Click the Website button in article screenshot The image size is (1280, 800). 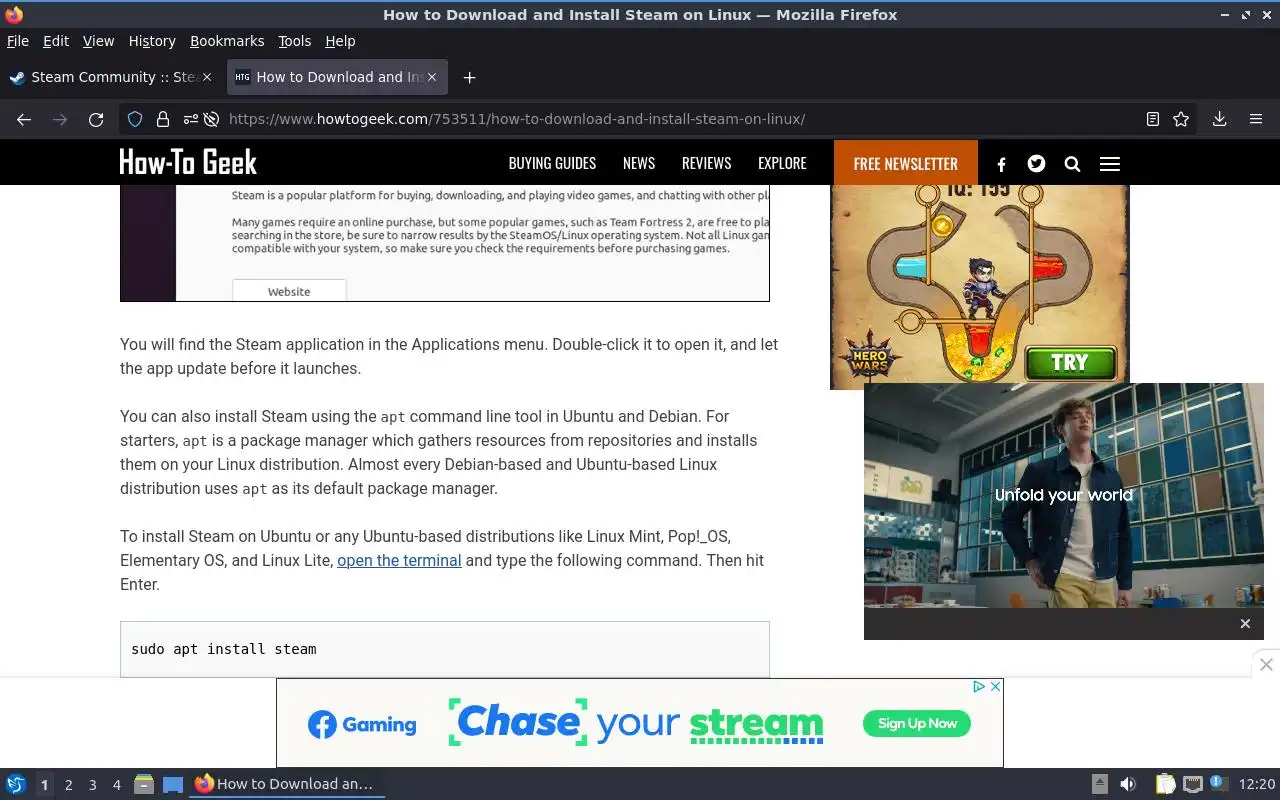289,291
